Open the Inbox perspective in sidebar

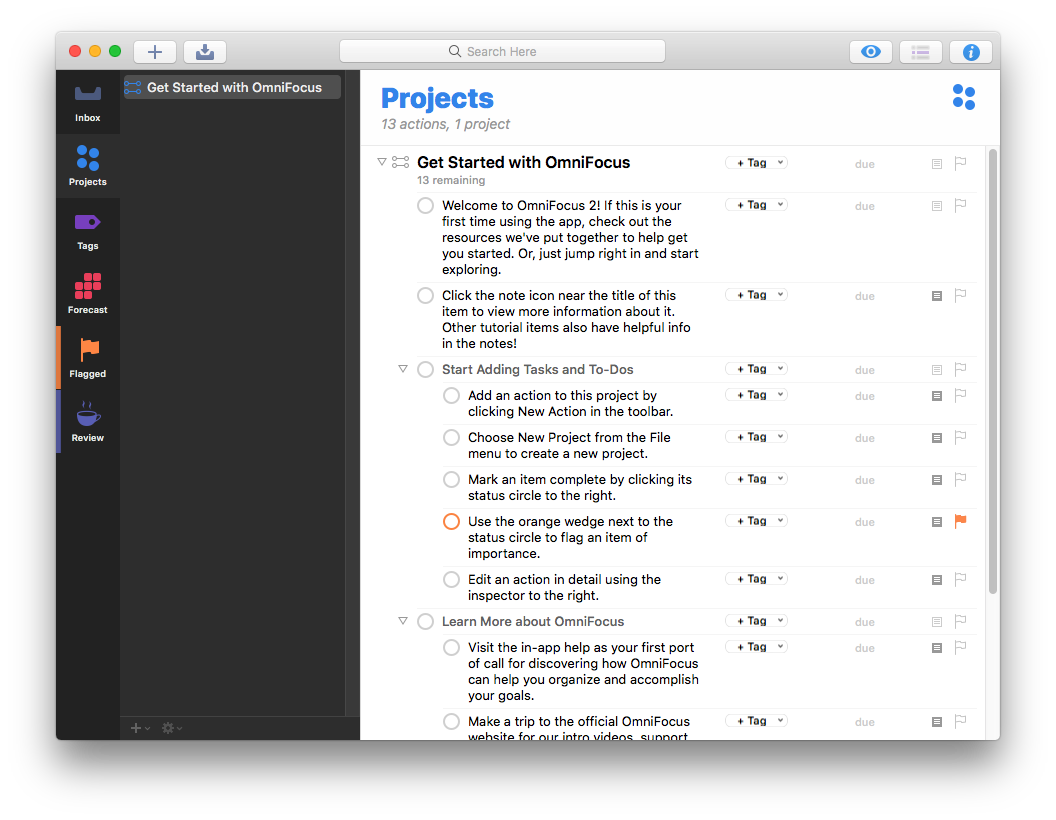(x=88, y=102)
